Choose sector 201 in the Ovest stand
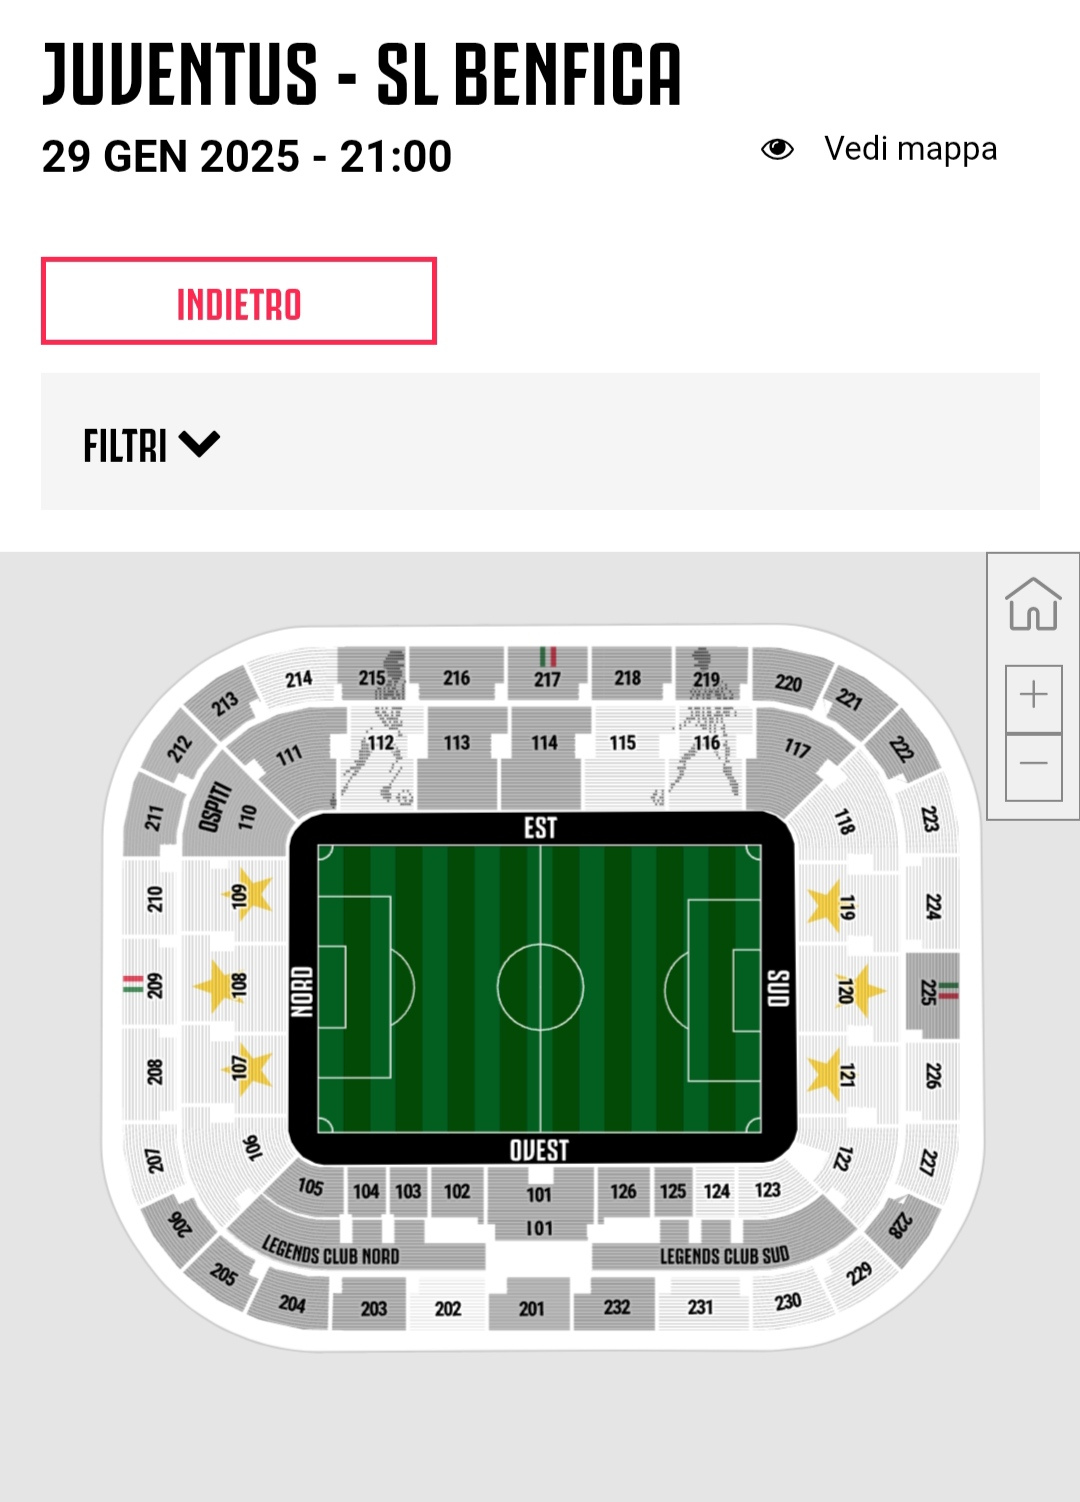The image size is (1080, 1502). (531, 1306)
